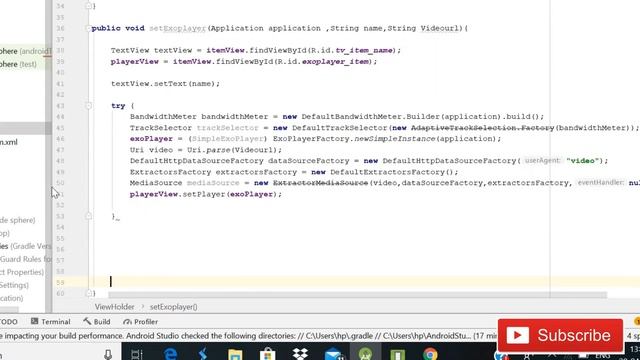Open the blue lightning app in the taskbar

(202, 353)
